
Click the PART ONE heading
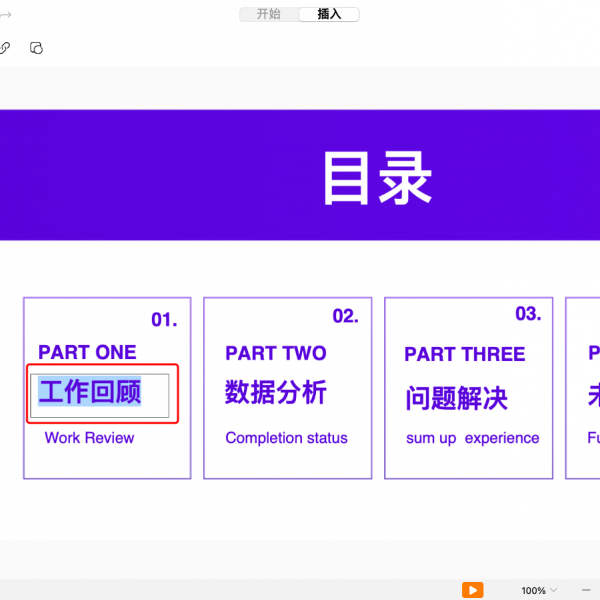[x=87, y=352]
